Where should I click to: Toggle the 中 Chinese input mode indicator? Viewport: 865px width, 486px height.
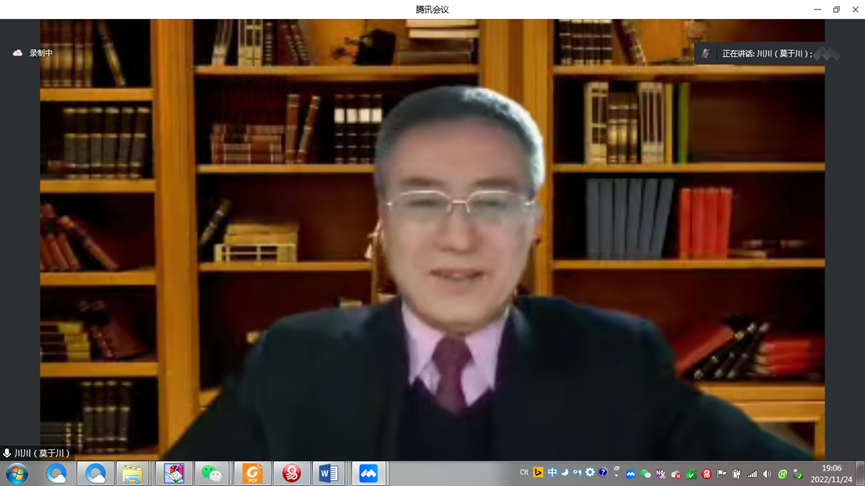[x=552, y=473]
